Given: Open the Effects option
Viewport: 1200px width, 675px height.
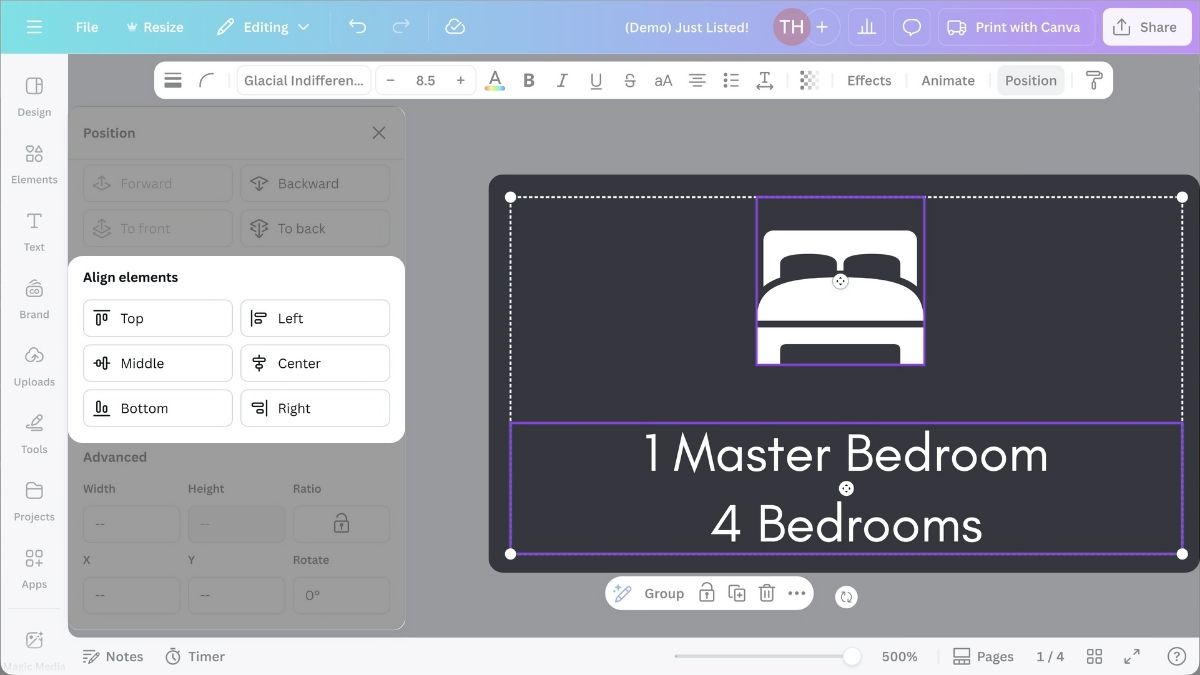Looking at the screenshot, I should coord(869,80).
